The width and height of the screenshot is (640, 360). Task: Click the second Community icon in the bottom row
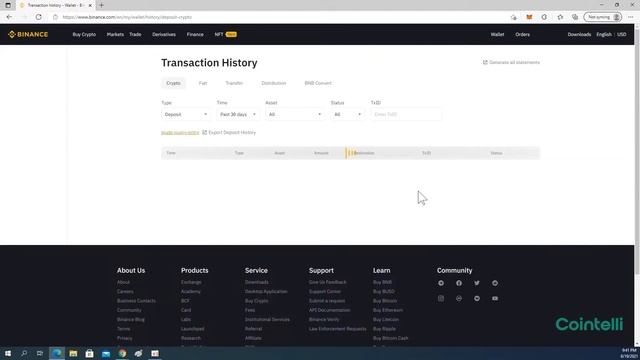[x=459, y=298]
